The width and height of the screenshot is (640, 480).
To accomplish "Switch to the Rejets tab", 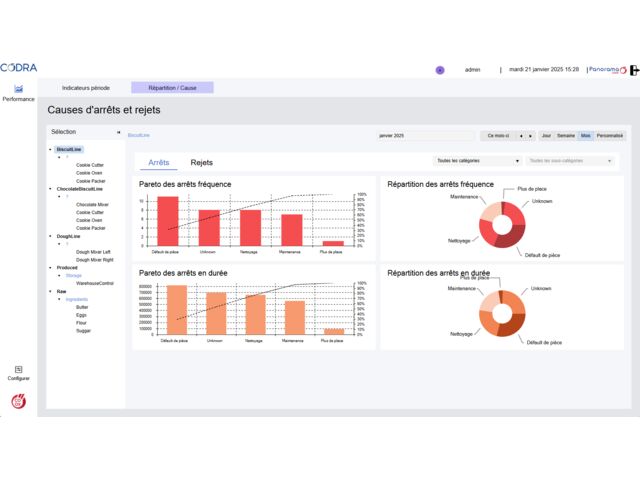I will click(201, 161).
